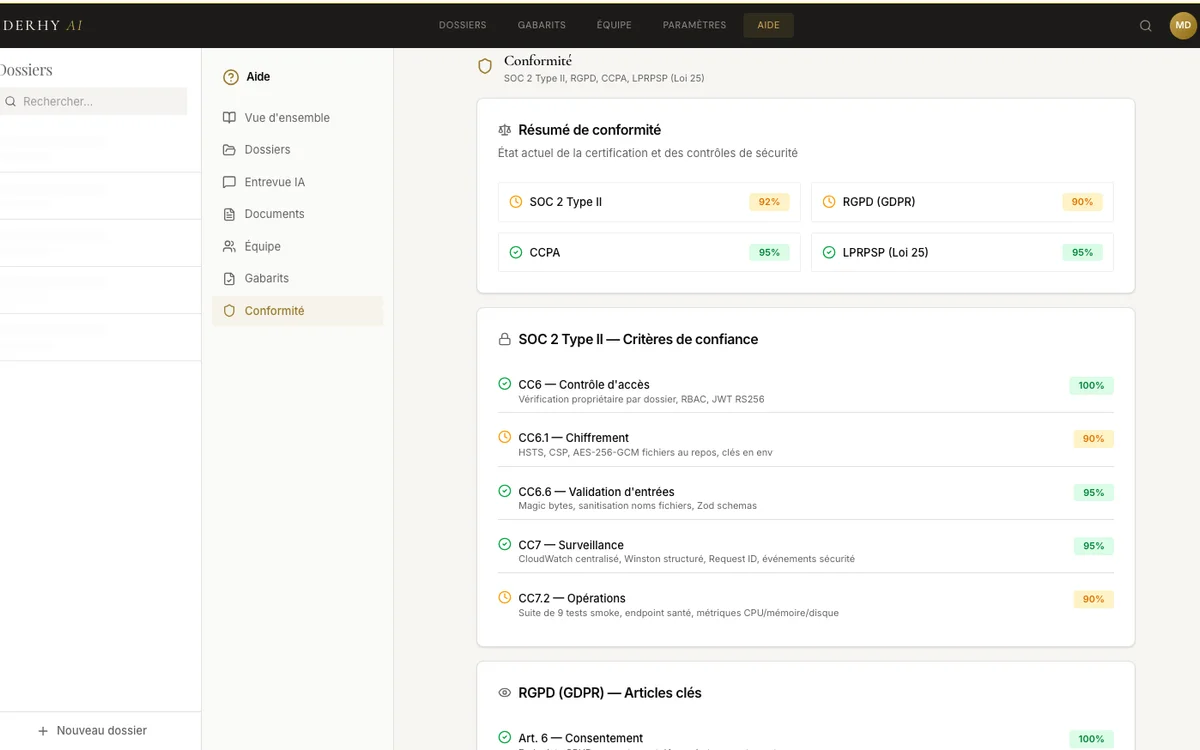This screenshot has height=750, width=1200.
Task: Click the MD avatar in the top bar
Action: click(x=1181, y=25)
